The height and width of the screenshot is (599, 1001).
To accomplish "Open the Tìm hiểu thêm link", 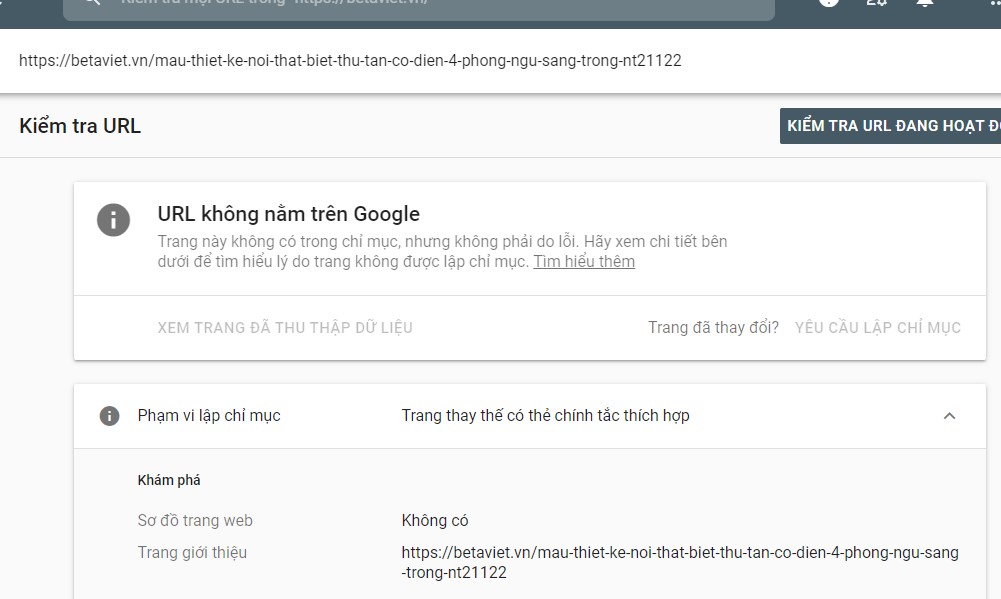I will pos(584,262).
